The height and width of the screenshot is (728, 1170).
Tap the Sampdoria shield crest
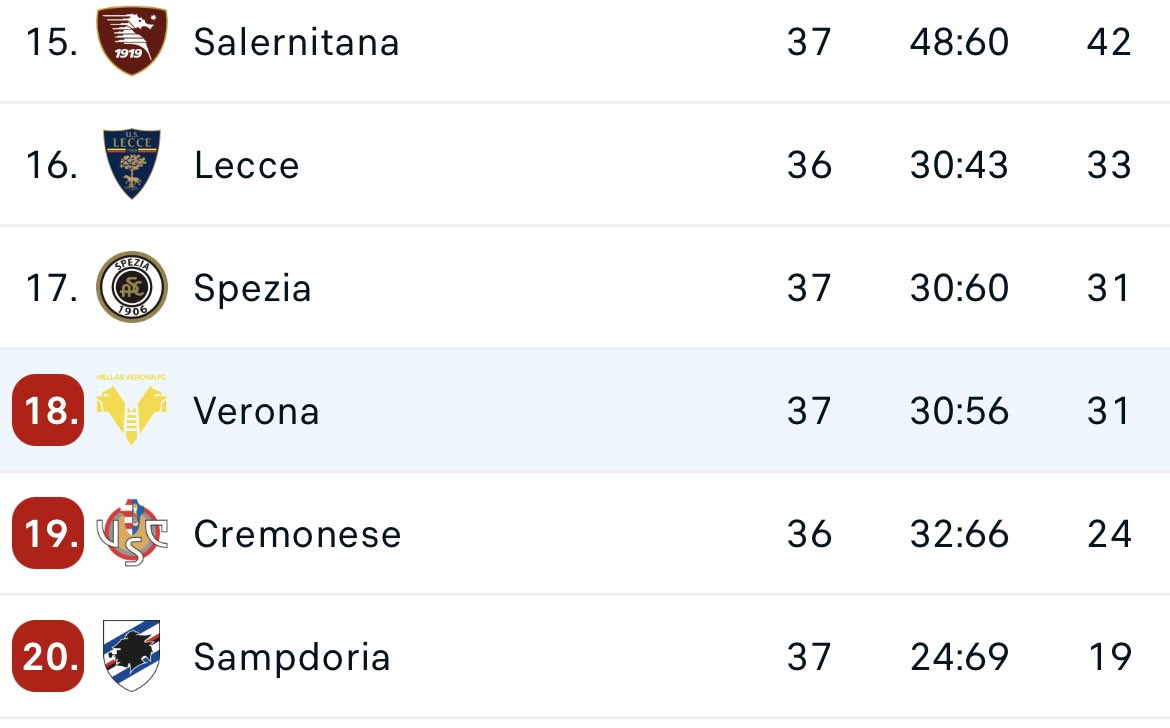(131, 656)
